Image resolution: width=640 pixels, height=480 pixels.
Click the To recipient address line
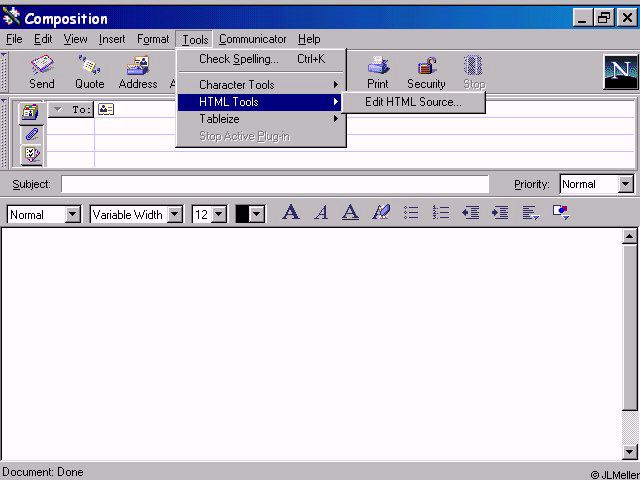(x=364, y=109)
